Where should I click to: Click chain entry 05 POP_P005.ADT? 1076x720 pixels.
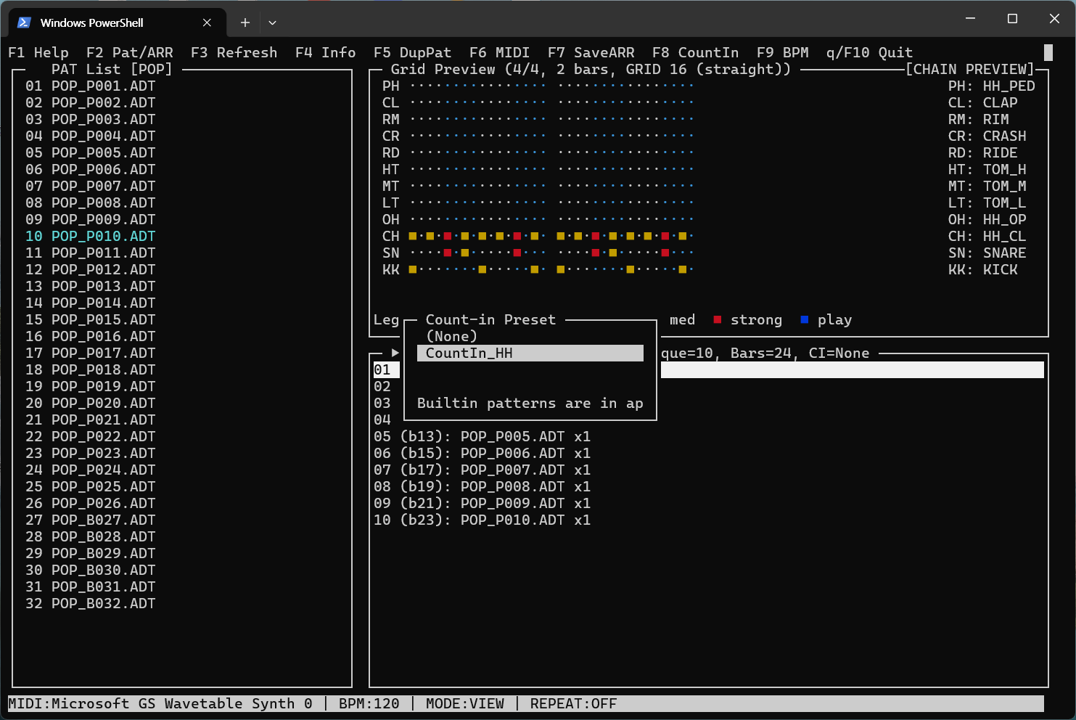point(482,437)
